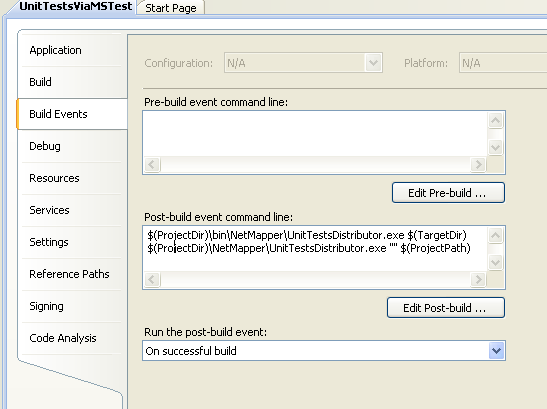
Task: Click the Post-build box scroll up arrow
Action: [x=495, y=236]
